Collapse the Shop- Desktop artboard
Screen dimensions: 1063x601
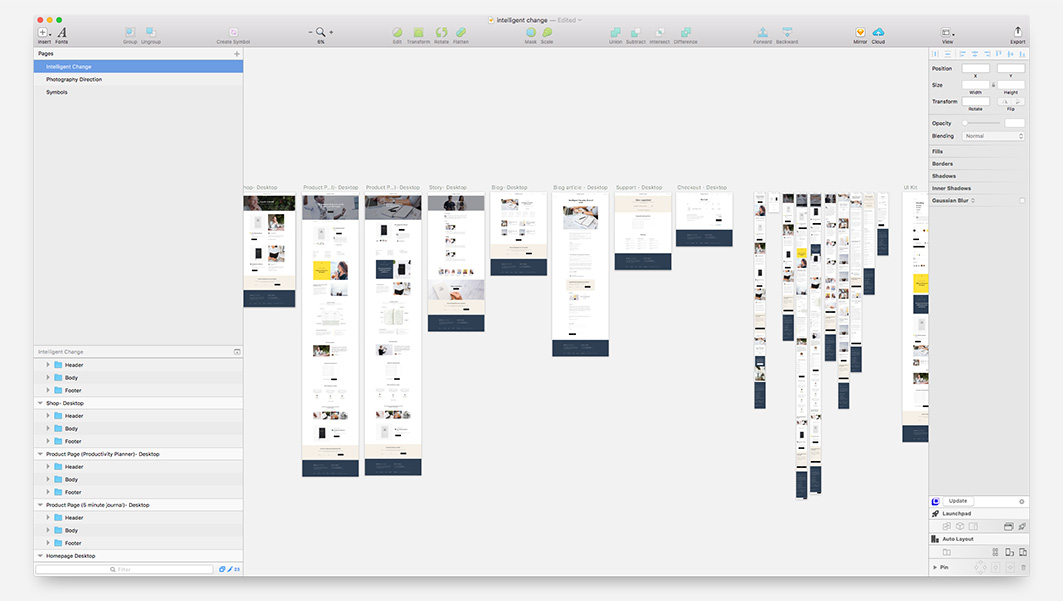click(x=40, y=403)
